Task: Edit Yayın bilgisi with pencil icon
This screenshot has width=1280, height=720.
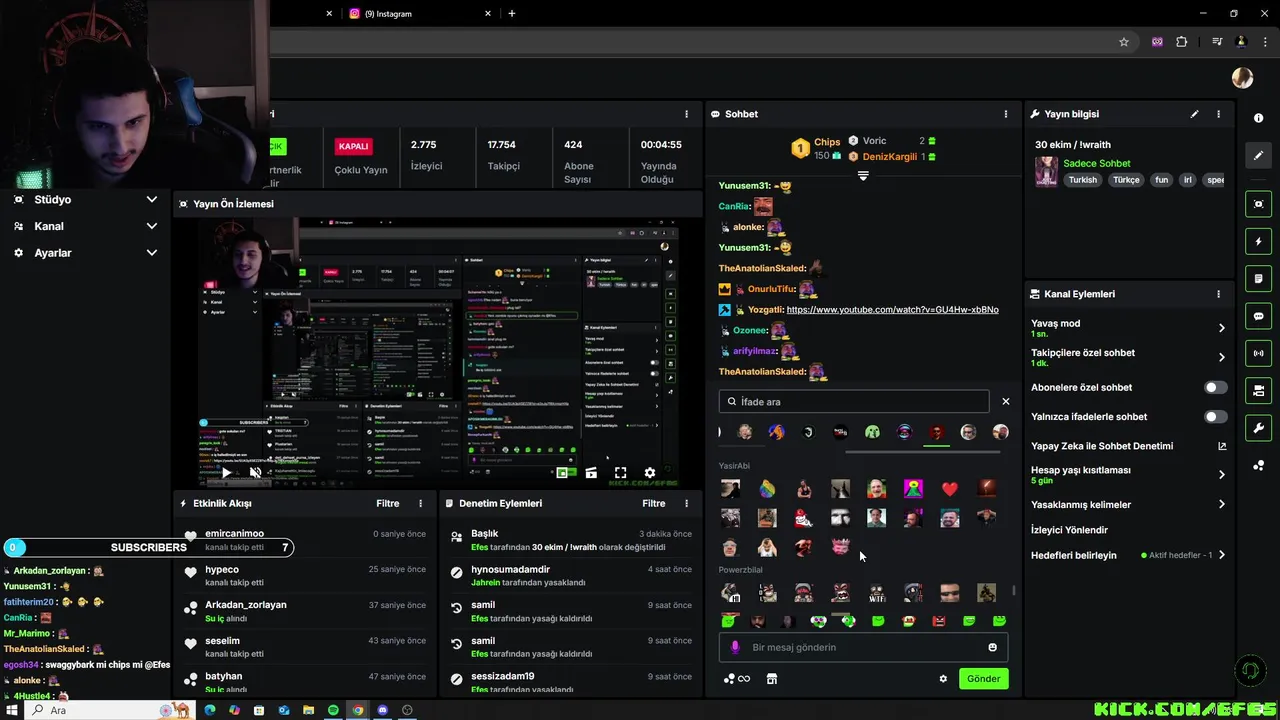Action: click(1194, 114)
